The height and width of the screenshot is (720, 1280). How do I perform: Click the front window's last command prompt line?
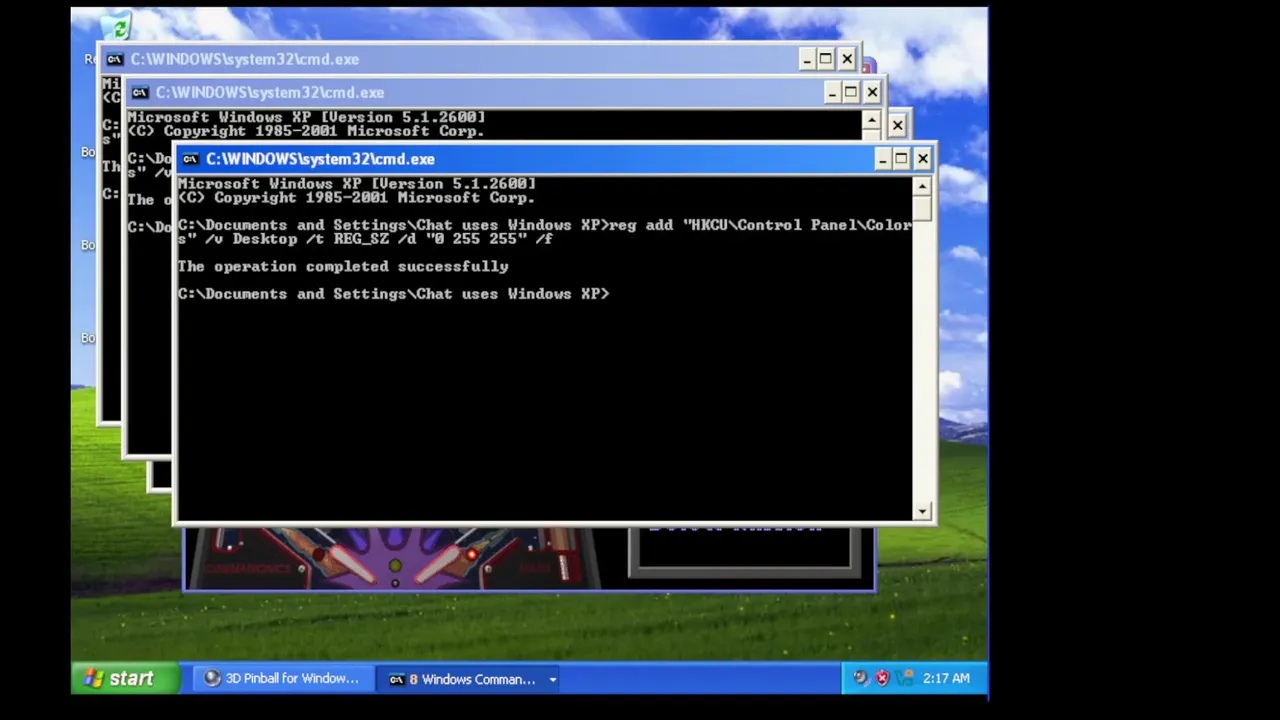(394, 294)
